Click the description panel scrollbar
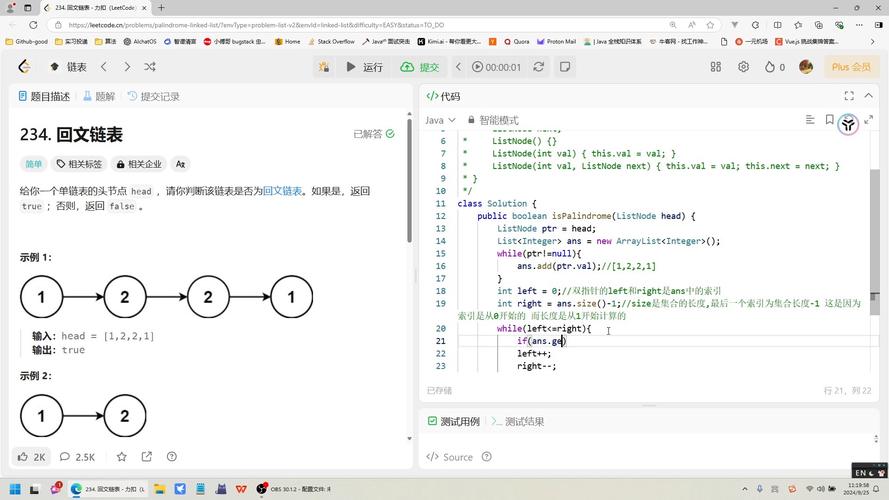This screenshot has width=889, height=500. click(409, 180)
